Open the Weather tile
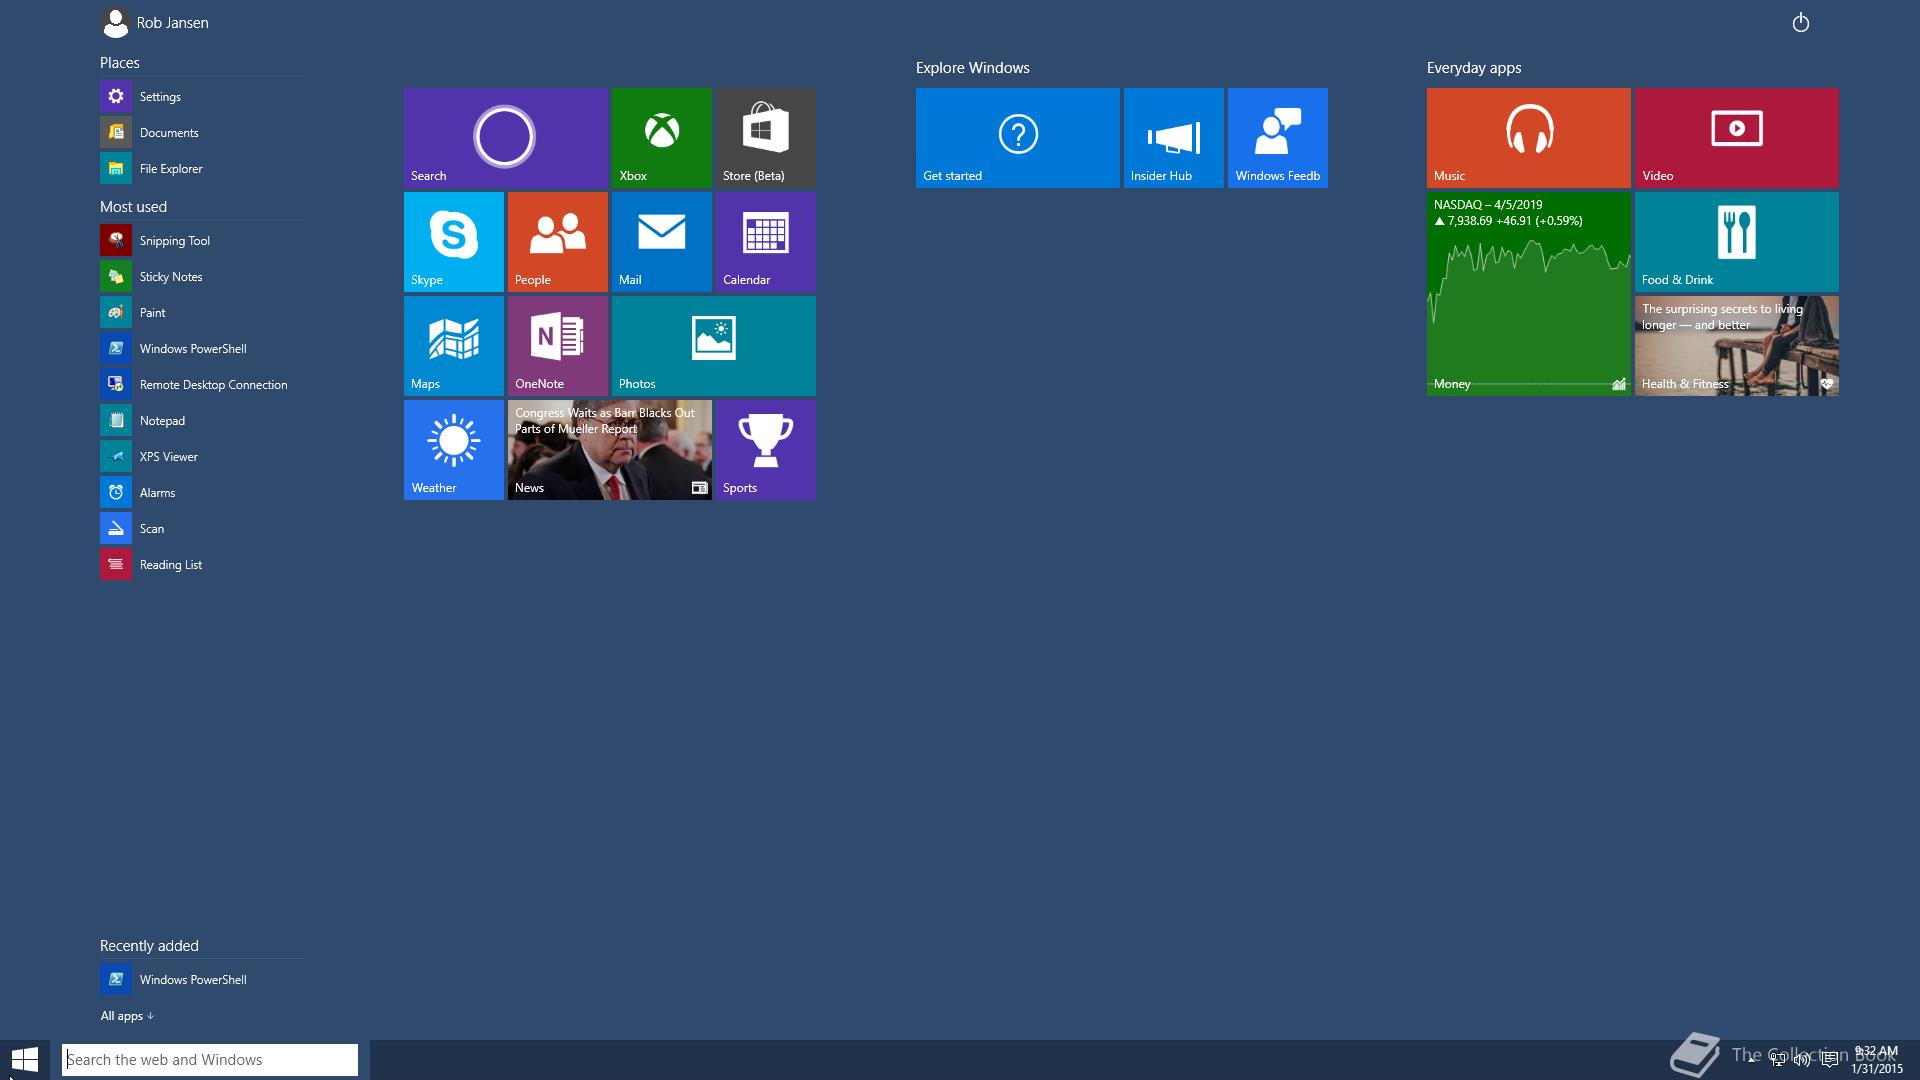 [x=453, y=450]
